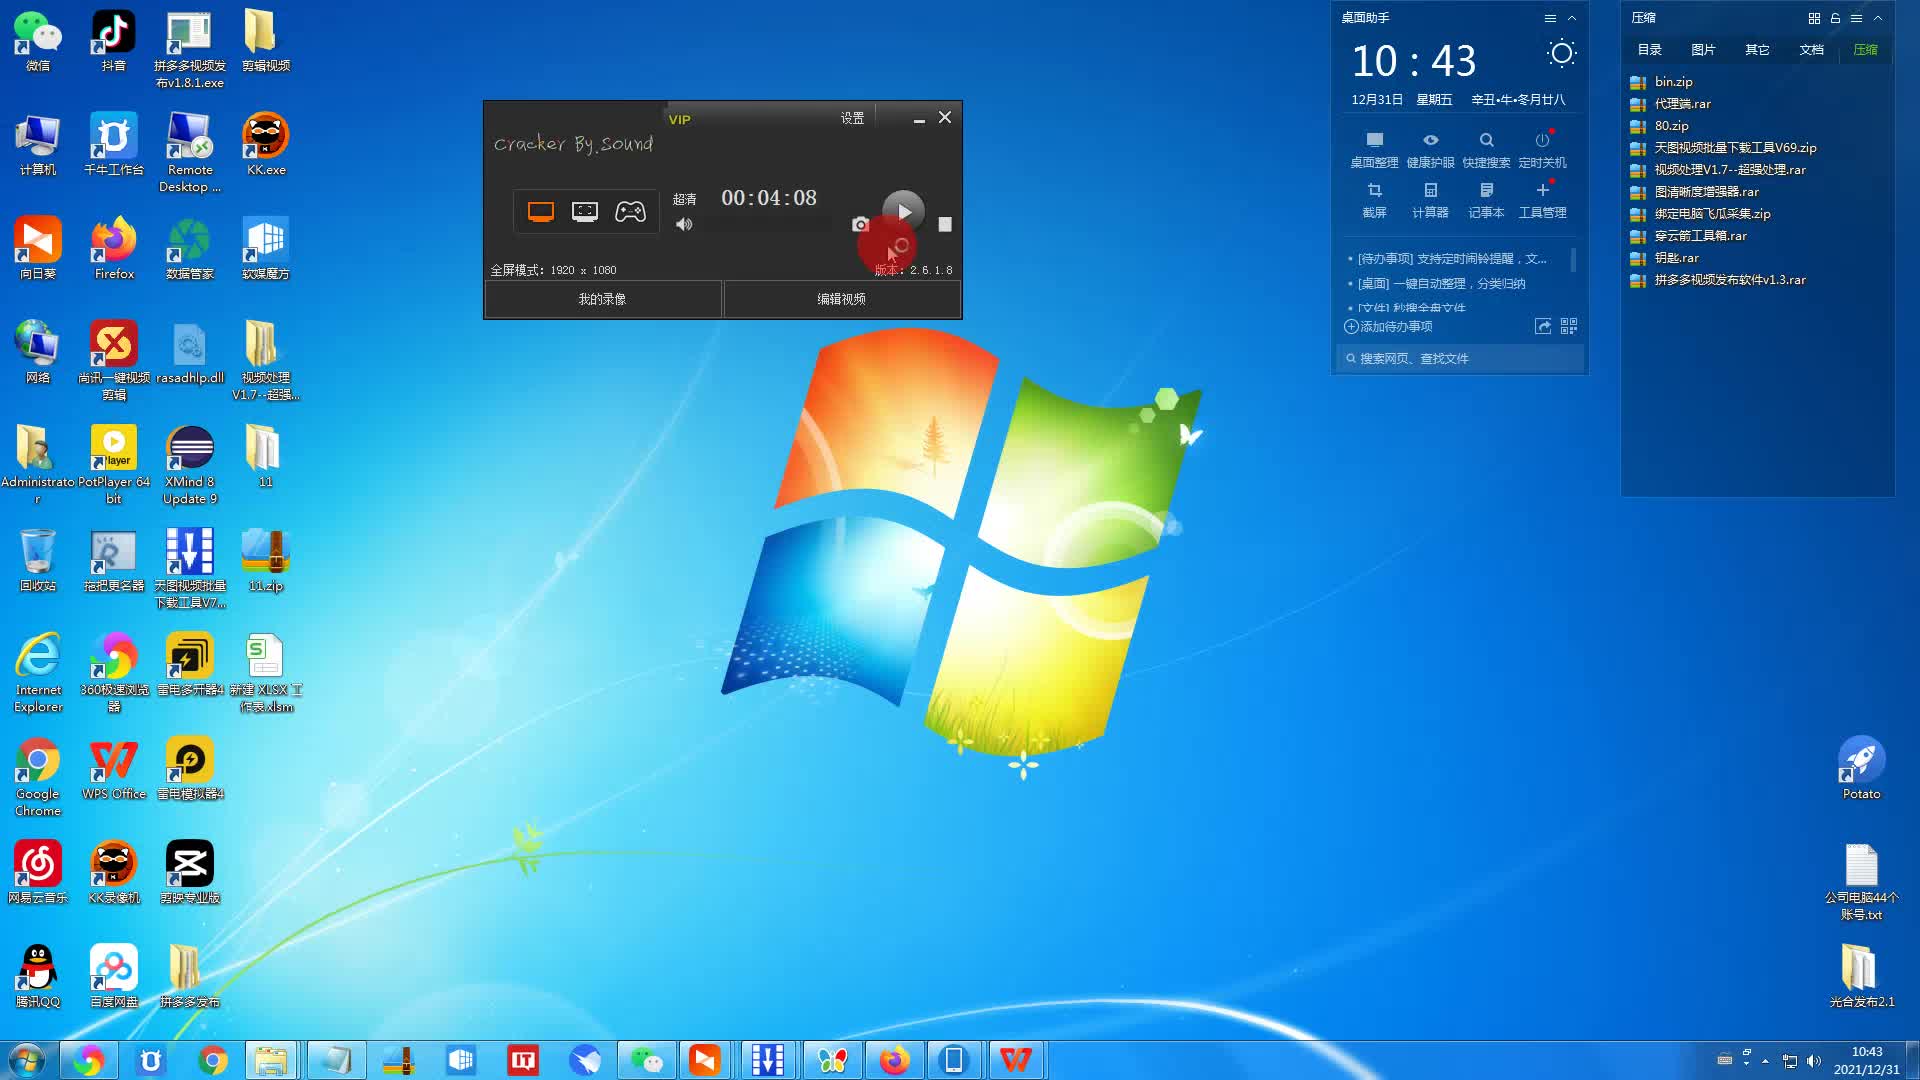Open the 记事本 notepad tool
This screenshot has width=1920, height=1080.
[1486, 200]
